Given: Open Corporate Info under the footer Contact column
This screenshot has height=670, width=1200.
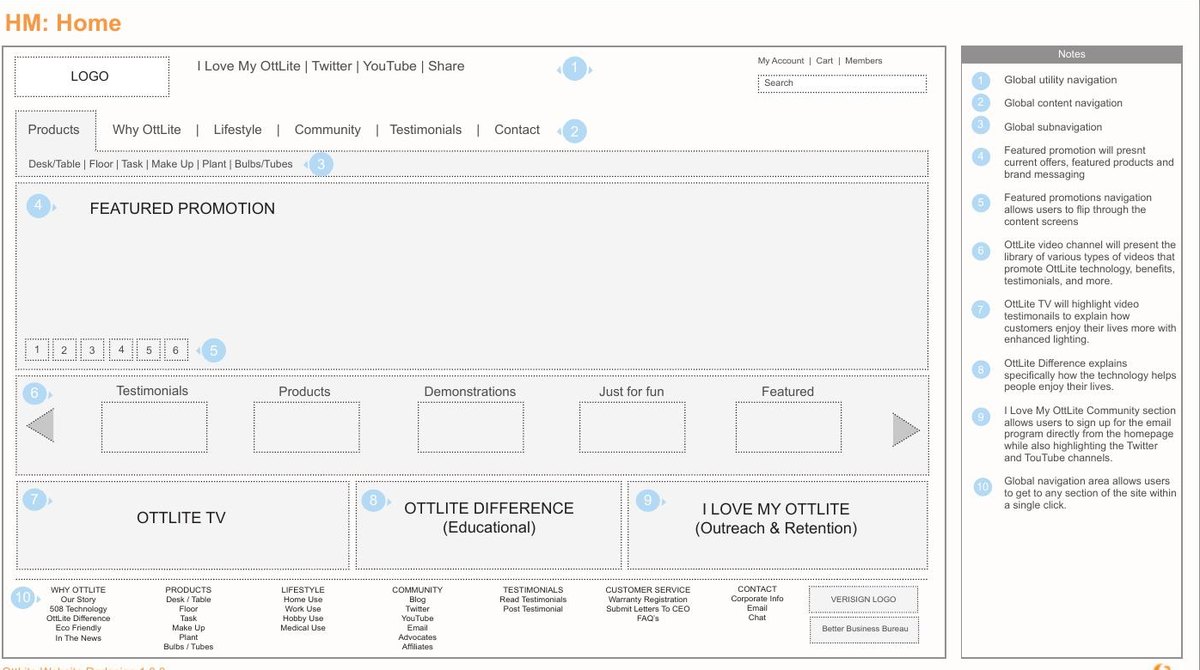Looking at the screenshot, I should click(x=757, y=599).
